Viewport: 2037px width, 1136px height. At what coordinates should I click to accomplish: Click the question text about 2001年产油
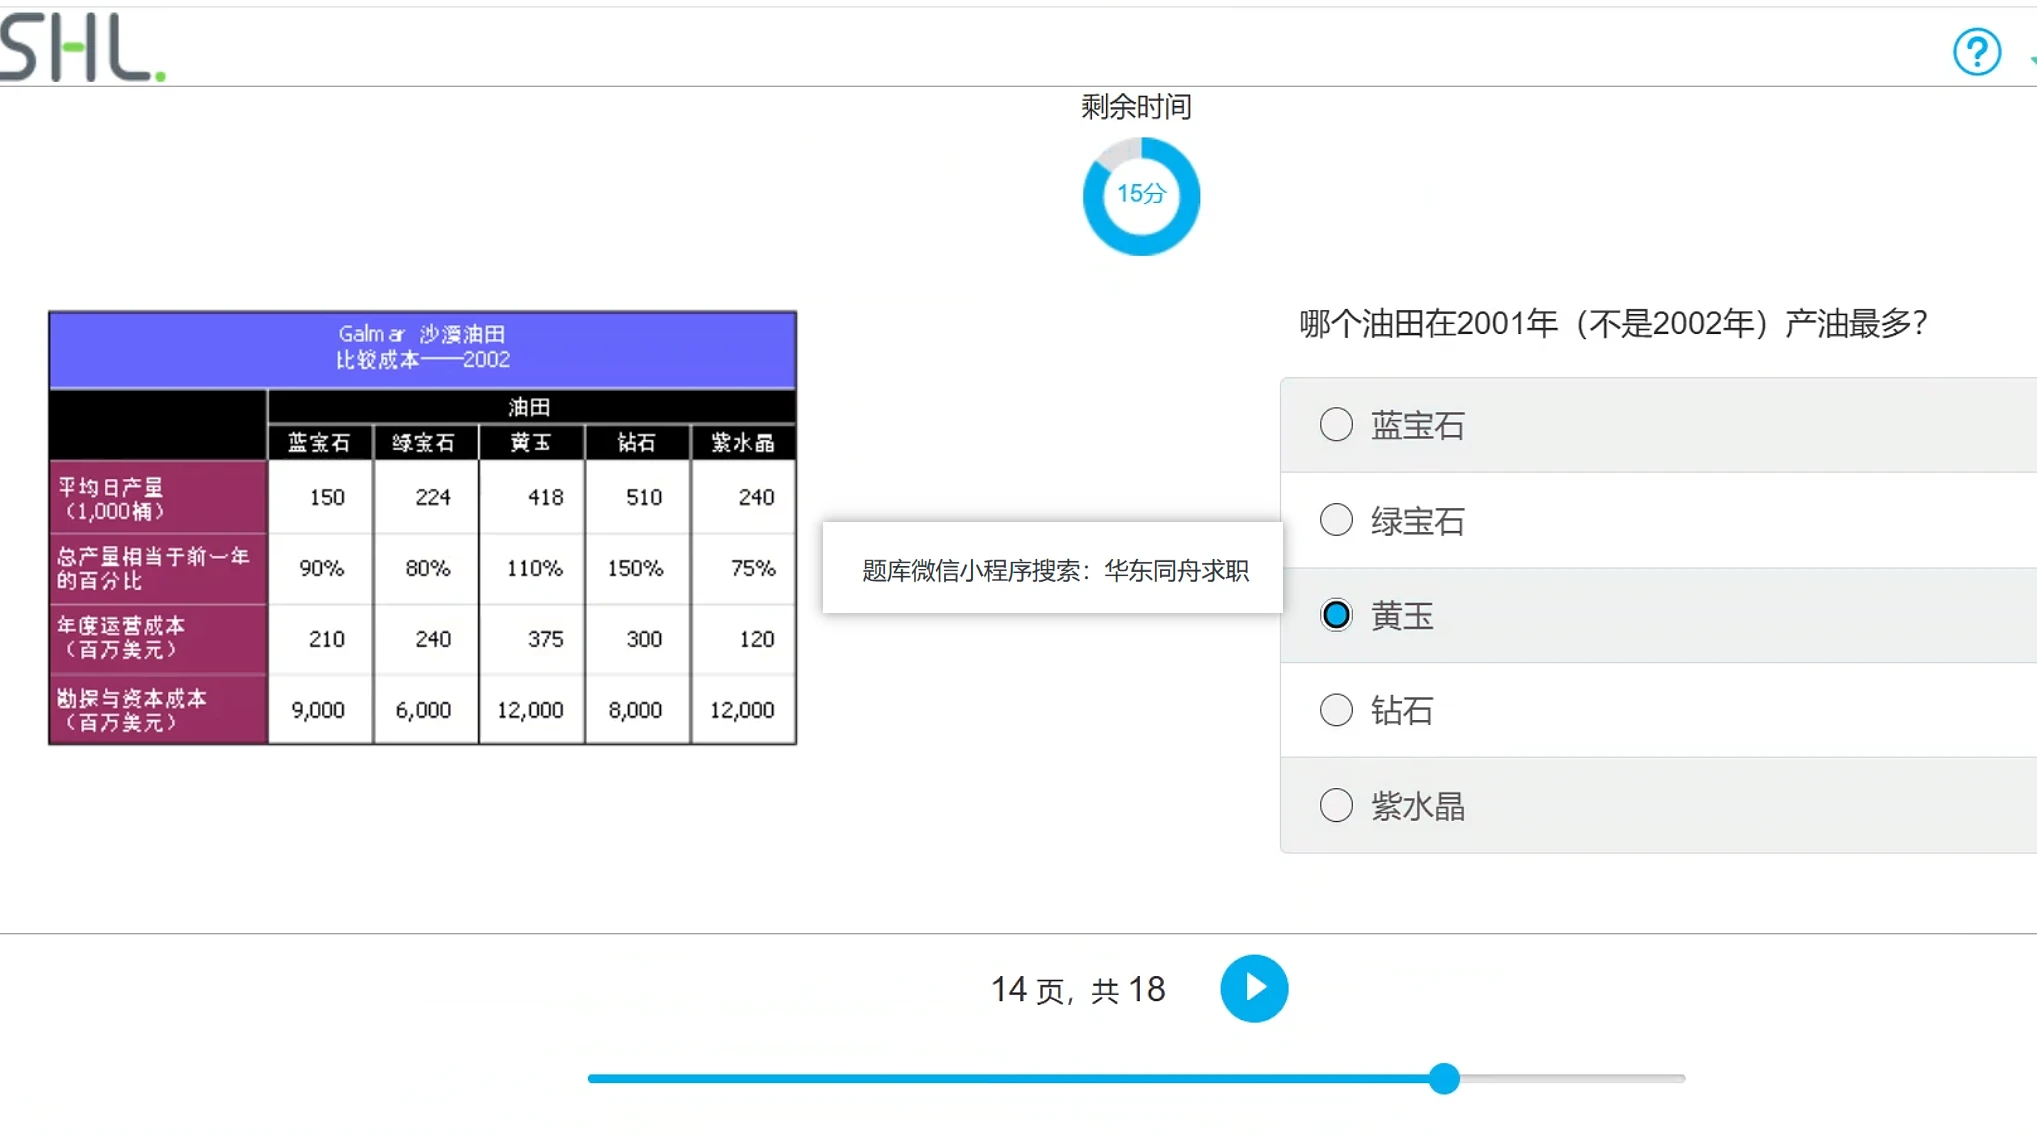[x=1612, y=323]
